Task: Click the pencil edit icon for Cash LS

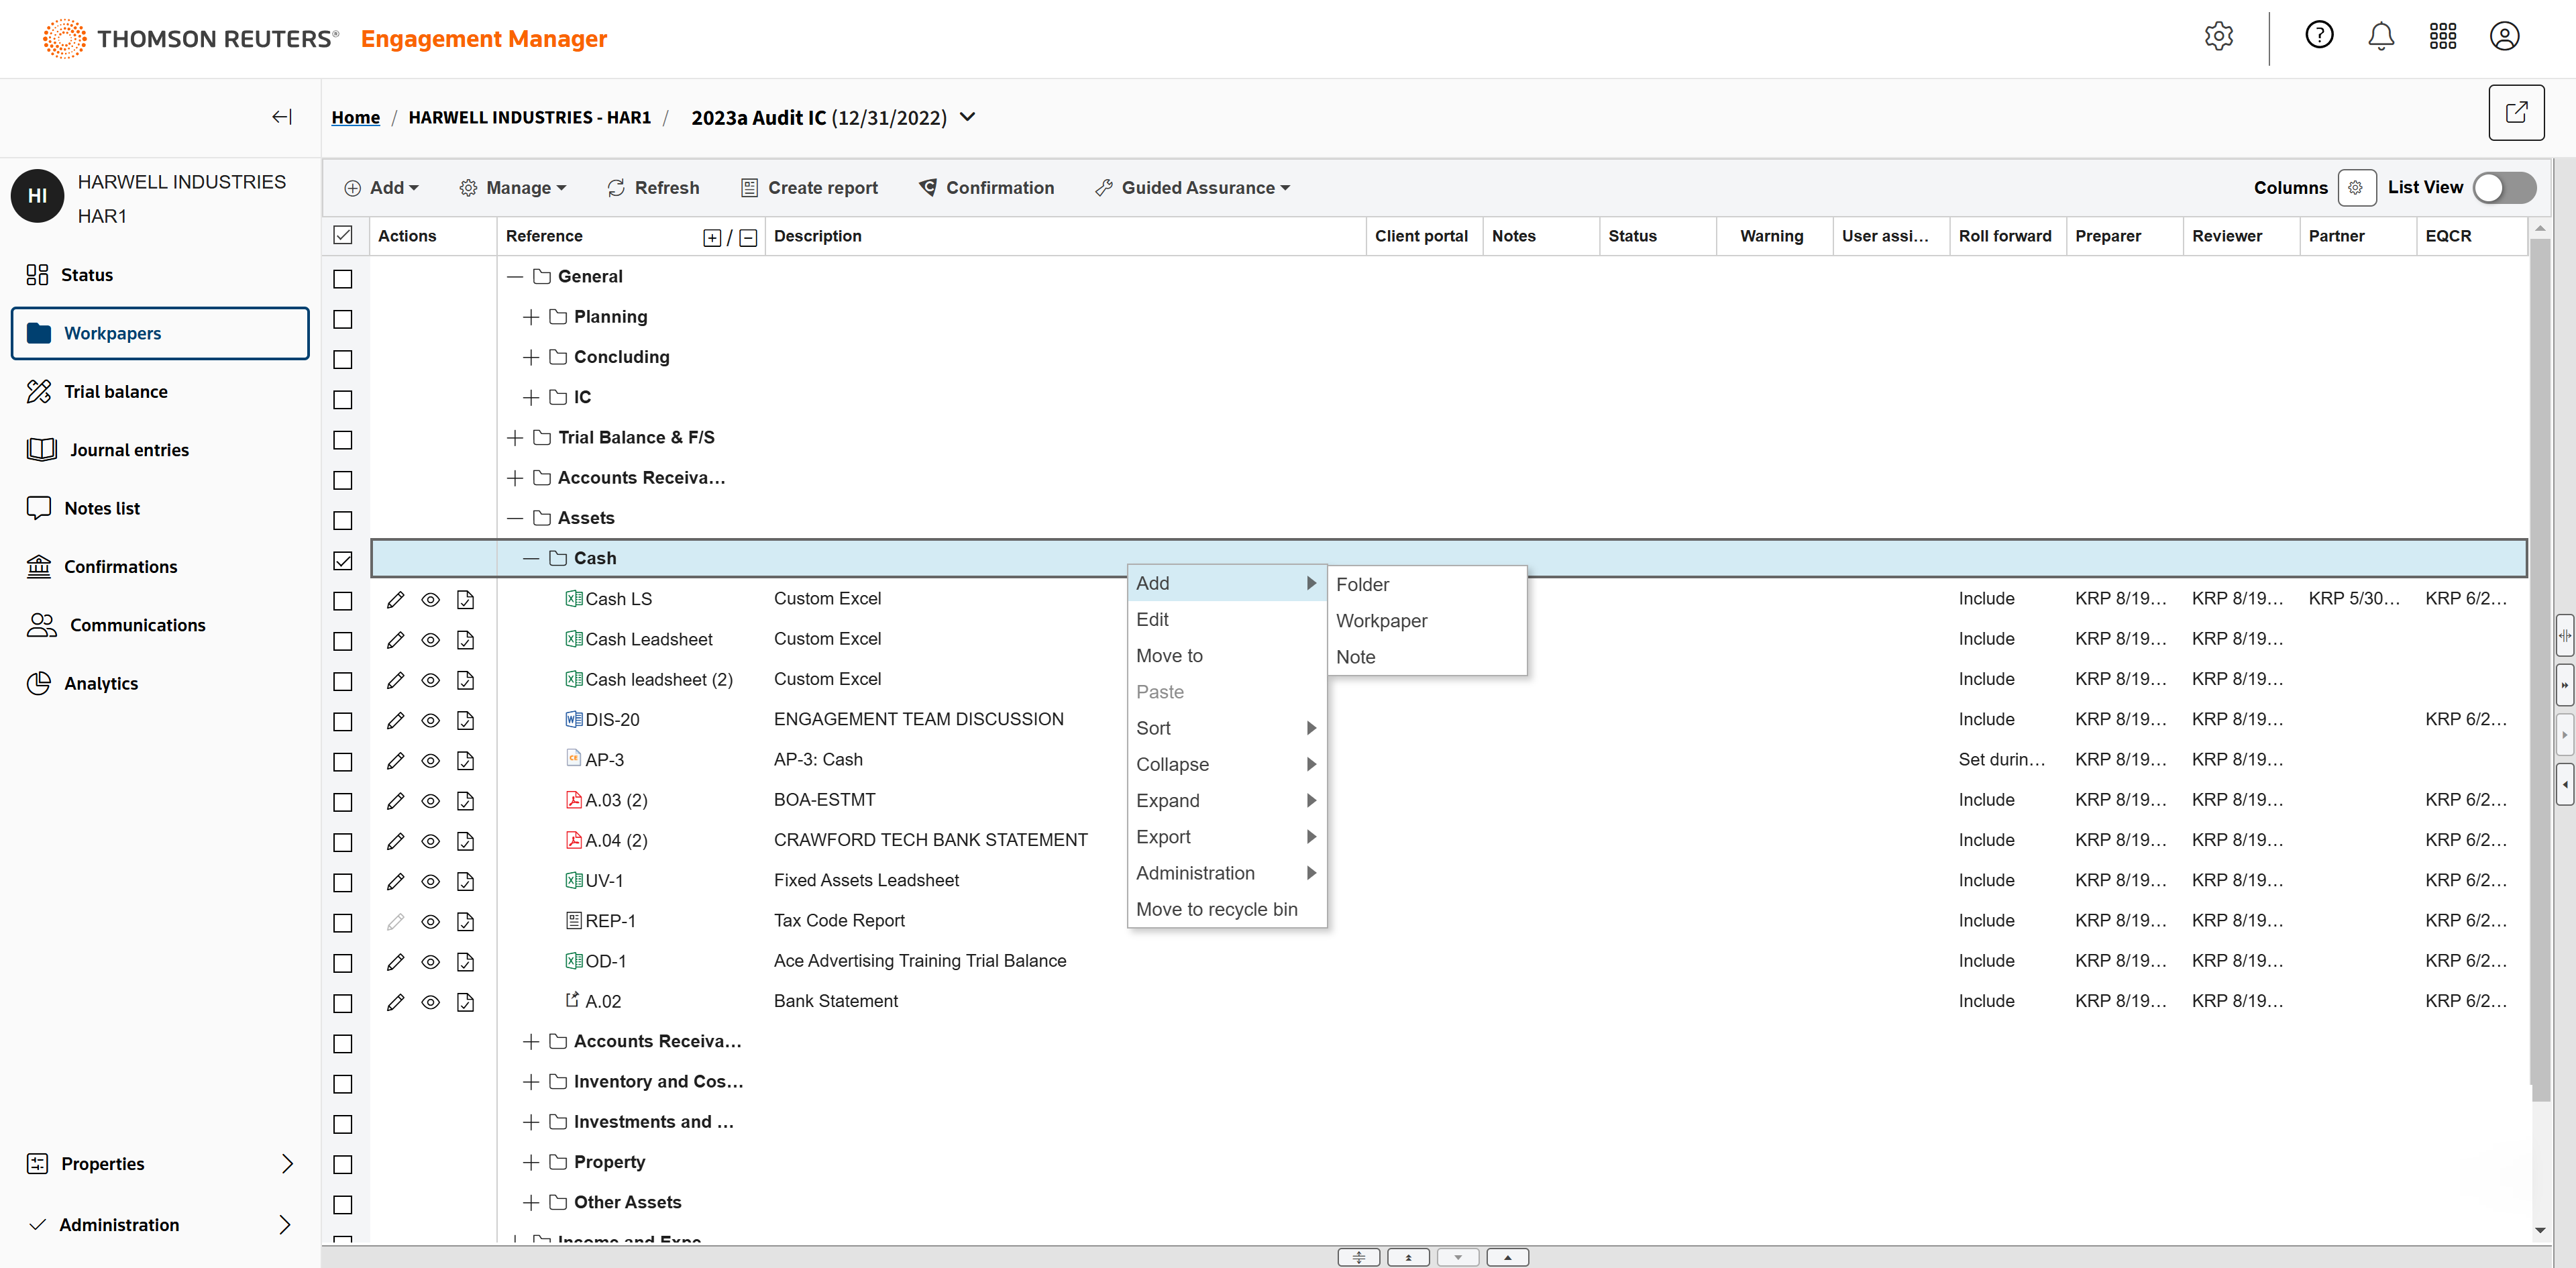Action: 396,599
